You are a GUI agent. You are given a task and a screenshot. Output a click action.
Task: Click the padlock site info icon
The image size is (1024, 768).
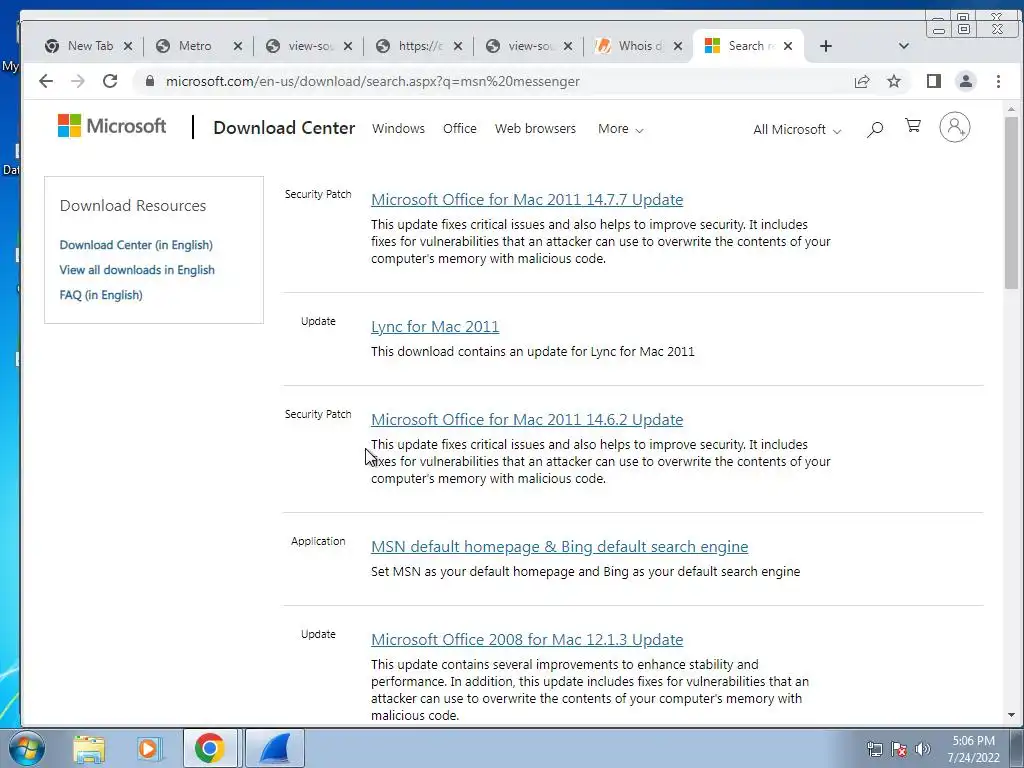pos(150,81)
